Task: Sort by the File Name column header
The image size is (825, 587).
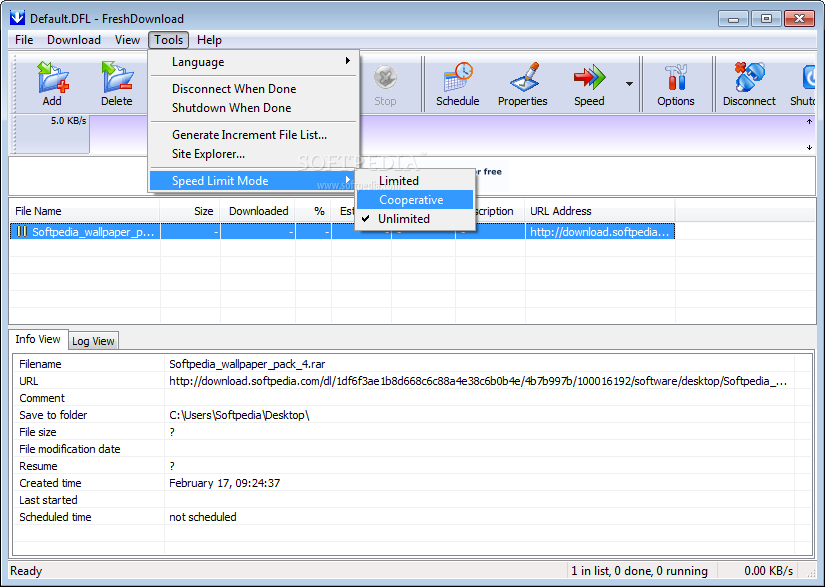Action: click(x=85, y=211)
